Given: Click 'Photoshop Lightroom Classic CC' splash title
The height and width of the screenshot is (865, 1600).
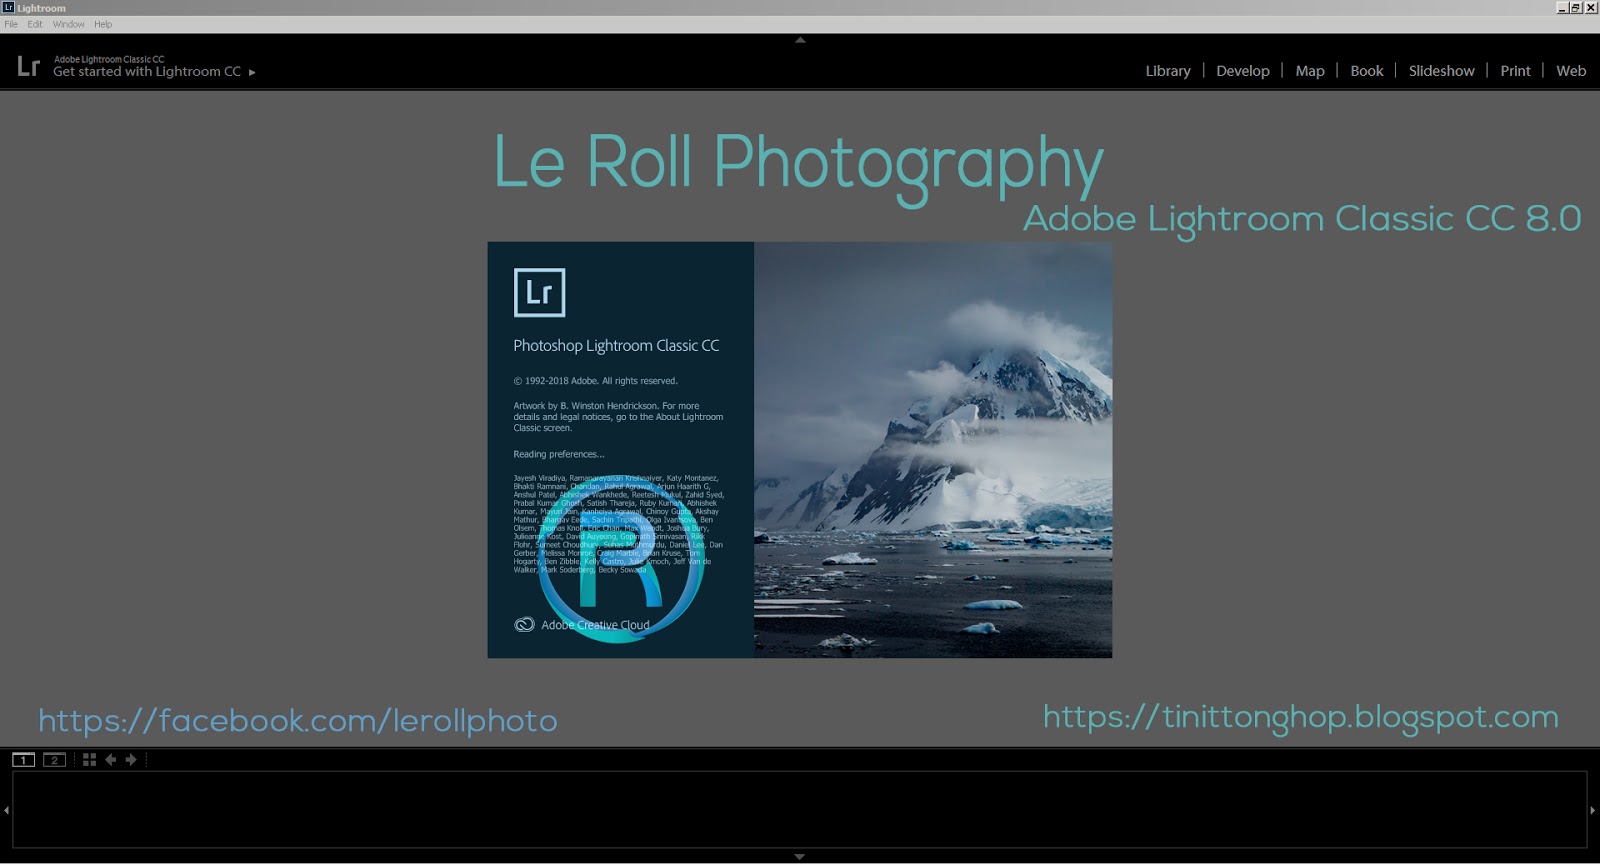Looking at the screenshot, I should coord(616,346).
